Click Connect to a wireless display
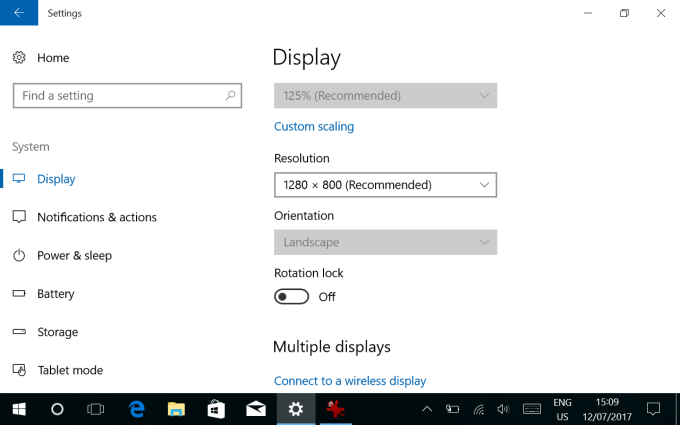Image resolution: width=680 pixels, height=425 pixels. point(350,381)
